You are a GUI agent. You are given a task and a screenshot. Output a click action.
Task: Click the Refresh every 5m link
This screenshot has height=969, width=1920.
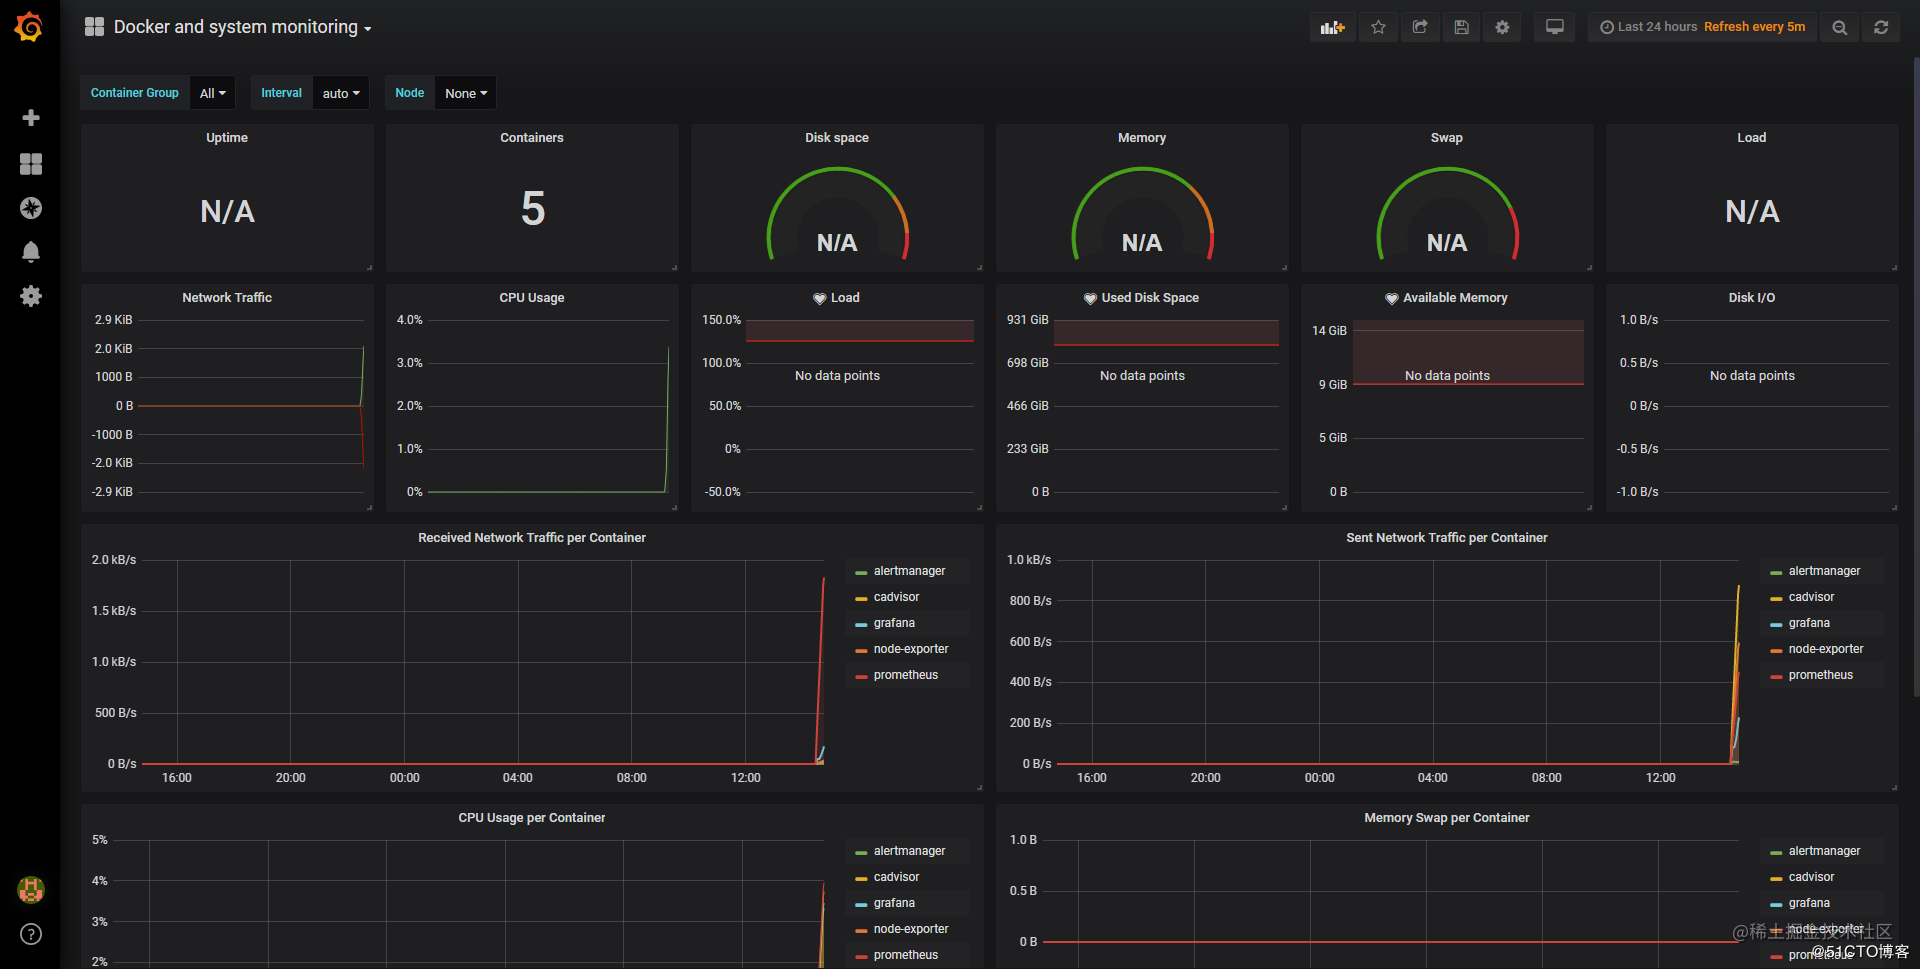[x=1754, y=27]
